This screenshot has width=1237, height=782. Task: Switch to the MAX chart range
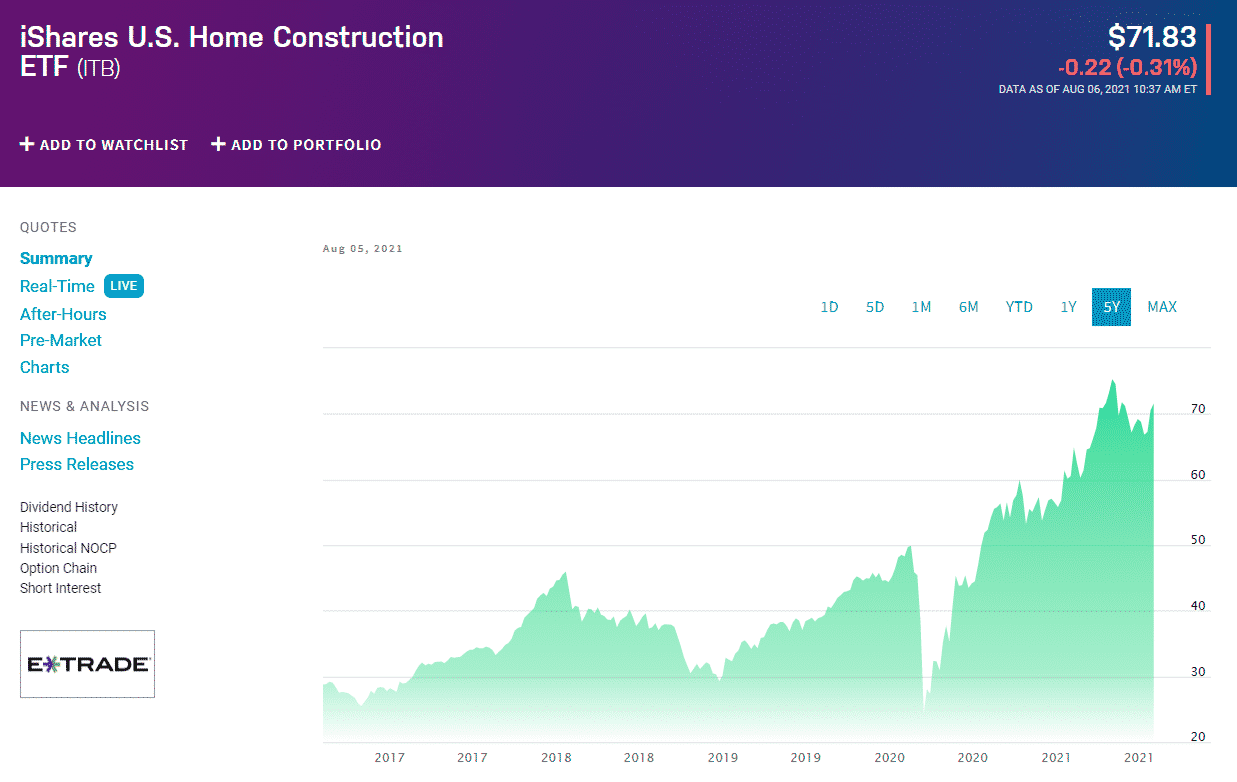coord(1162,307)
